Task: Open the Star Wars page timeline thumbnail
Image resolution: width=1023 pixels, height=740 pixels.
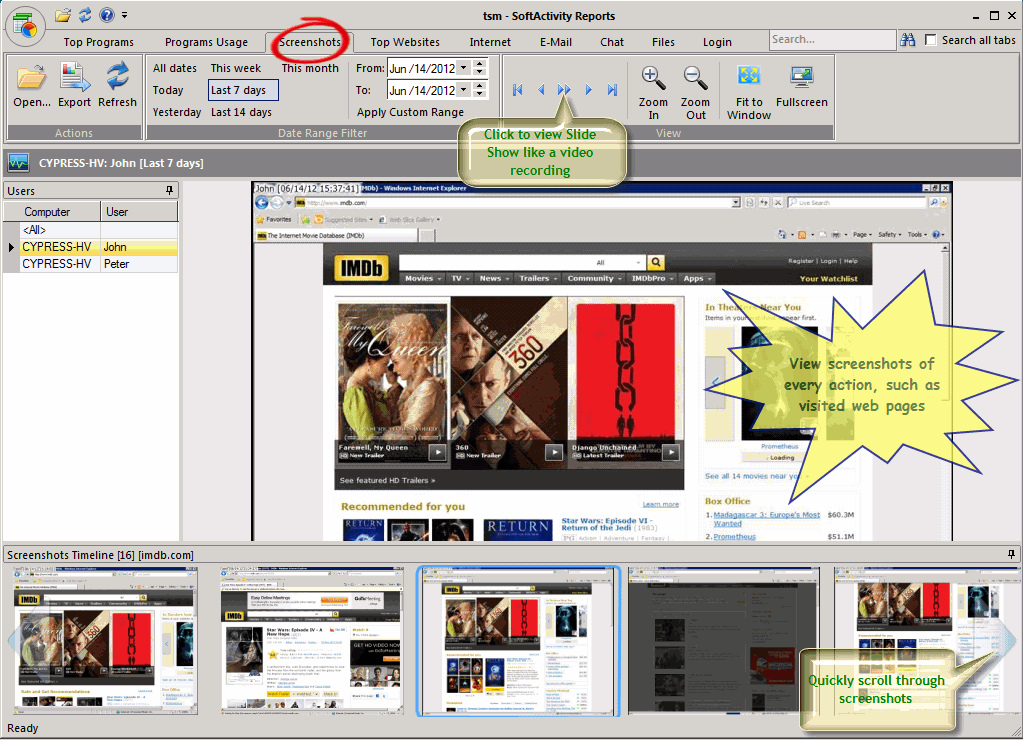Action: [312, 640]
